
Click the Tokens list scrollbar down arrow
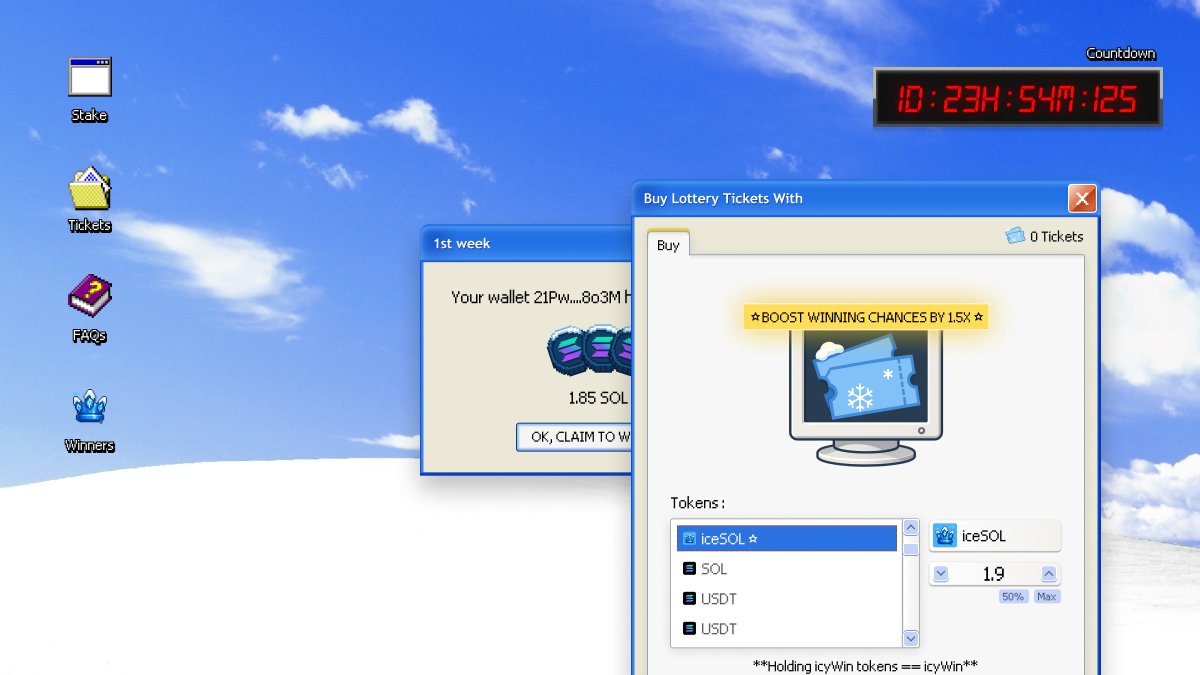[x=911, y=638]
